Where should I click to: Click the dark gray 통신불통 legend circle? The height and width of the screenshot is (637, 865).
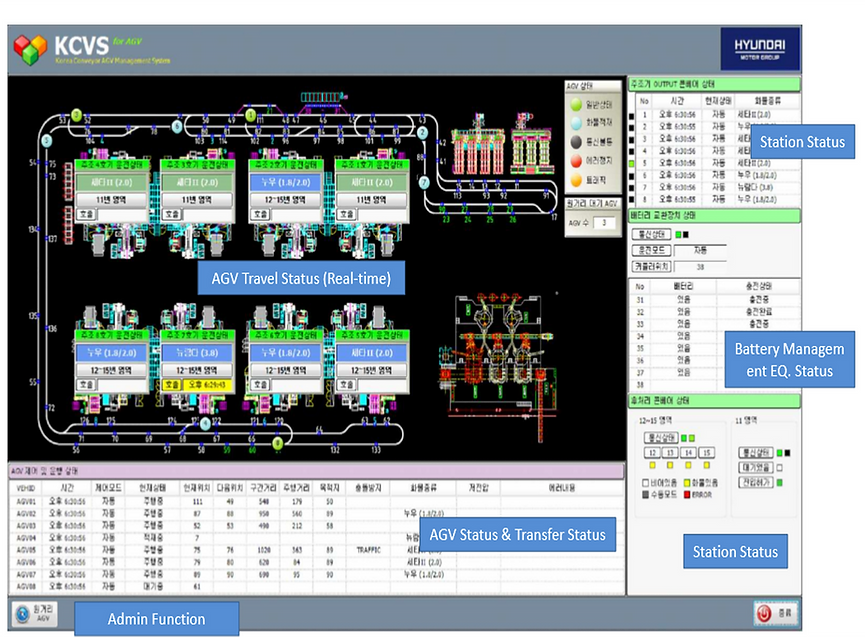click(576, 142)
